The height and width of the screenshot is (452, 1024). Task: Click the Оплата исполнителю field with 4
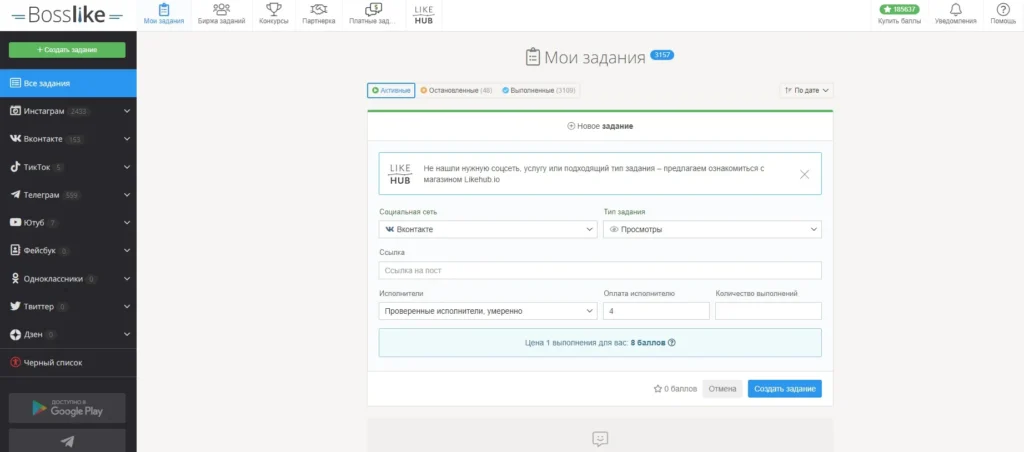tap(656, 311)
